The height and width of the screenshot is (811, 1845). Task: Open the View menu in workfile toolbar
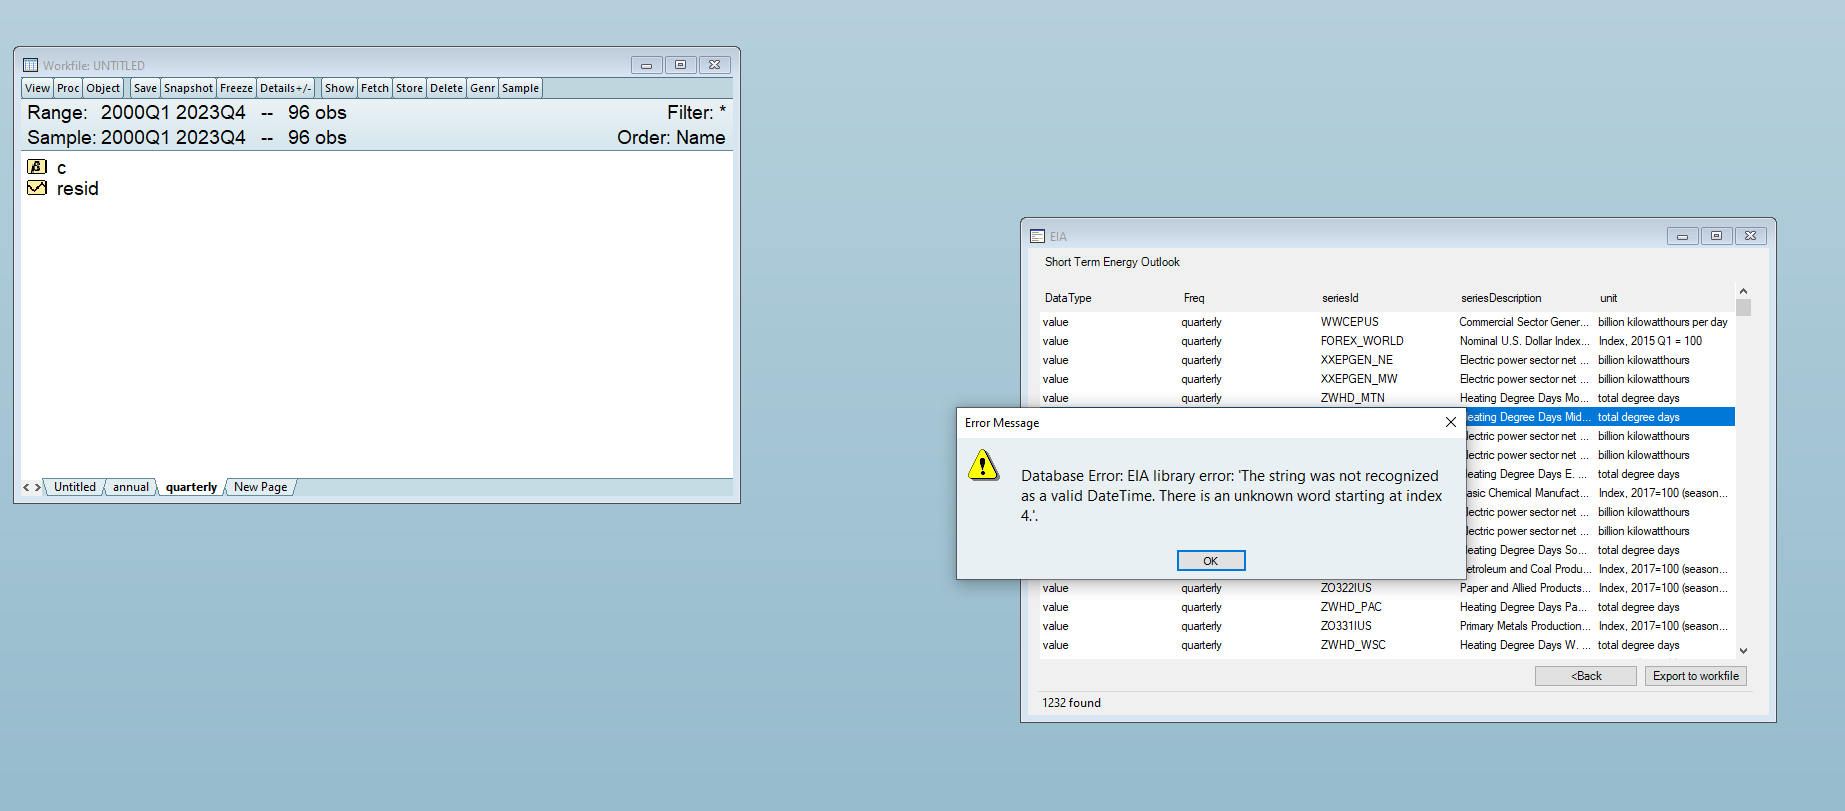[x=37, y=88]
